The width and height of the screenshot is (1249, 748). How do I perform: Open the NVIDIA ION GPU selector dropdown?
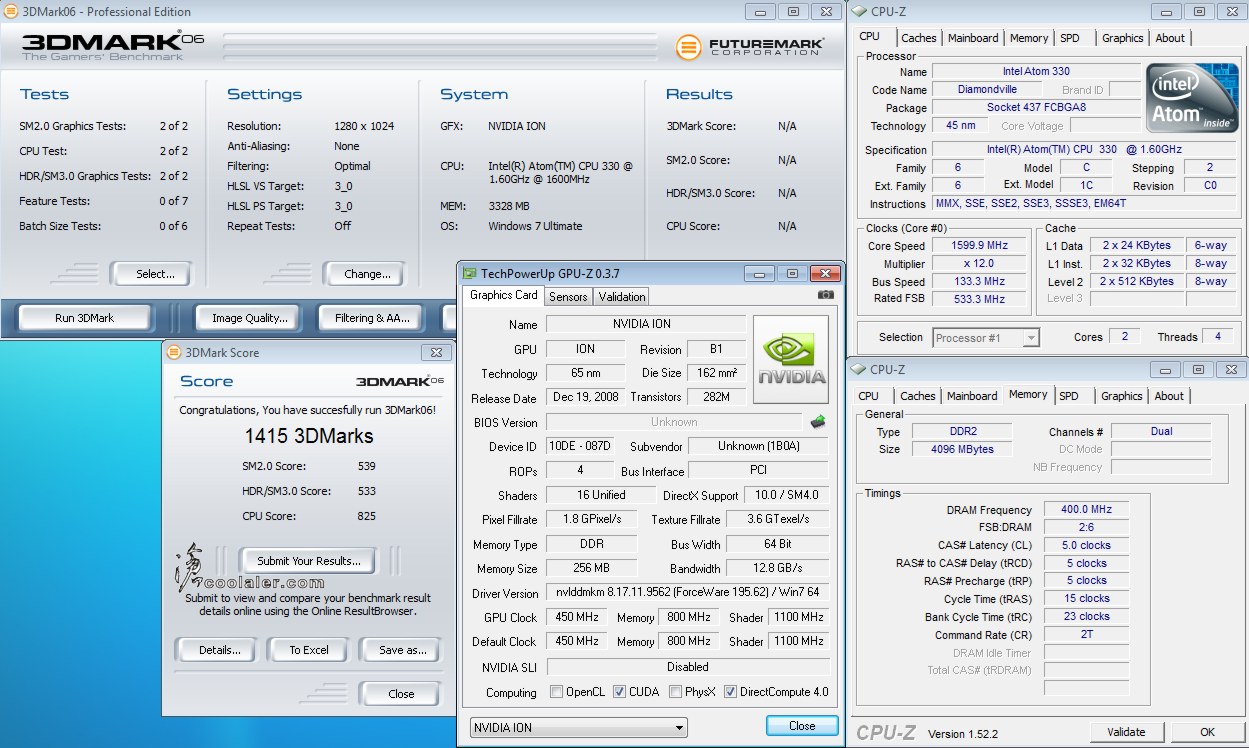(x=578, y=727)
